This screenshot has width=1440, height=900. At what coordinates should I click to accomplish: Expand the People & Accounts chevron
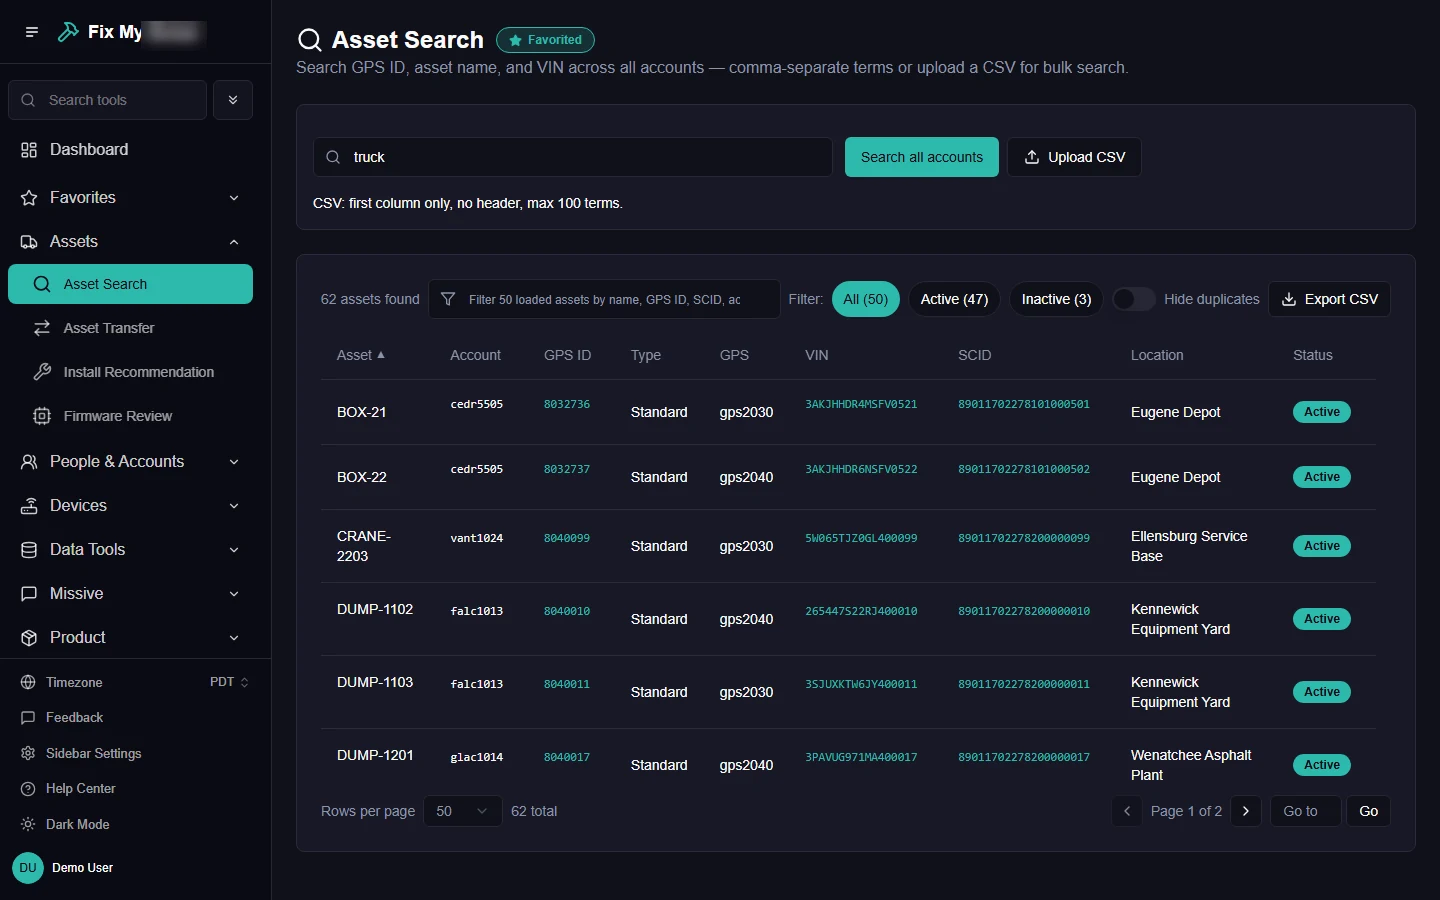point(234,462)
